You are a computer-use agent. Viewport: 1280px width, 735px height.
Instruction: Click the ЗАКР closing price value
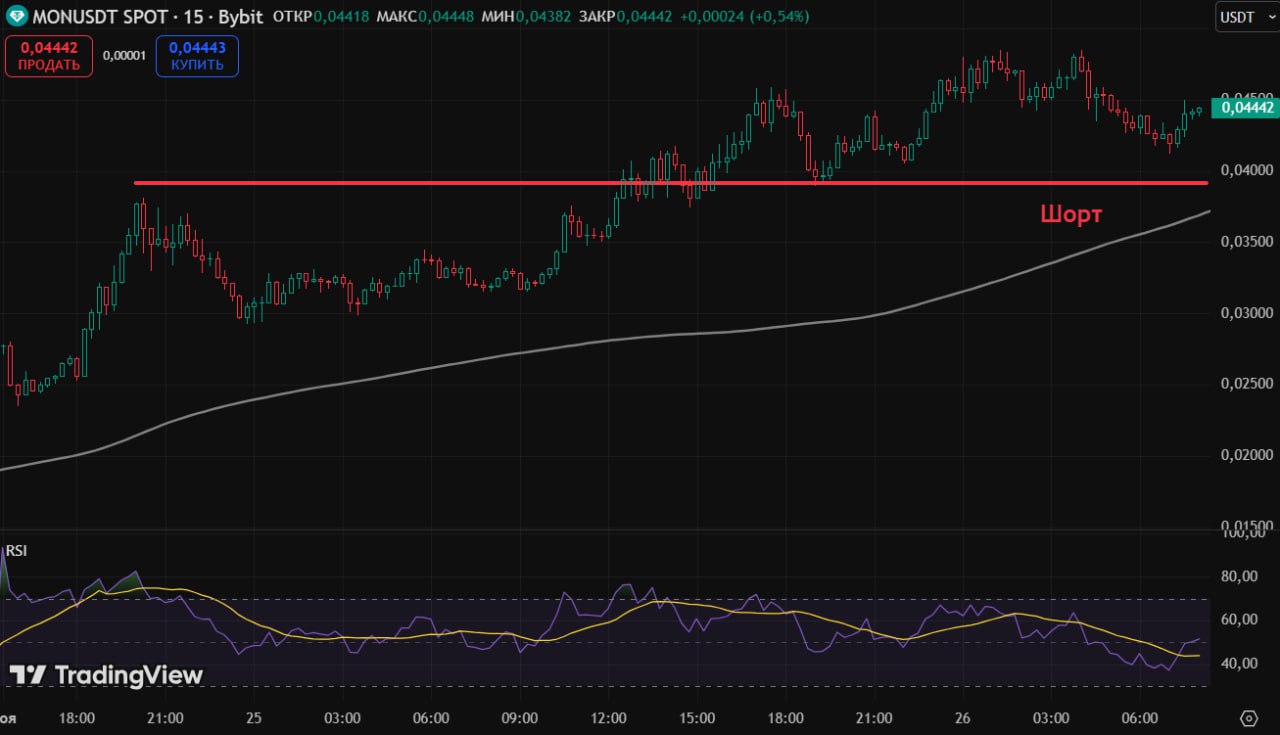point(654,17)
